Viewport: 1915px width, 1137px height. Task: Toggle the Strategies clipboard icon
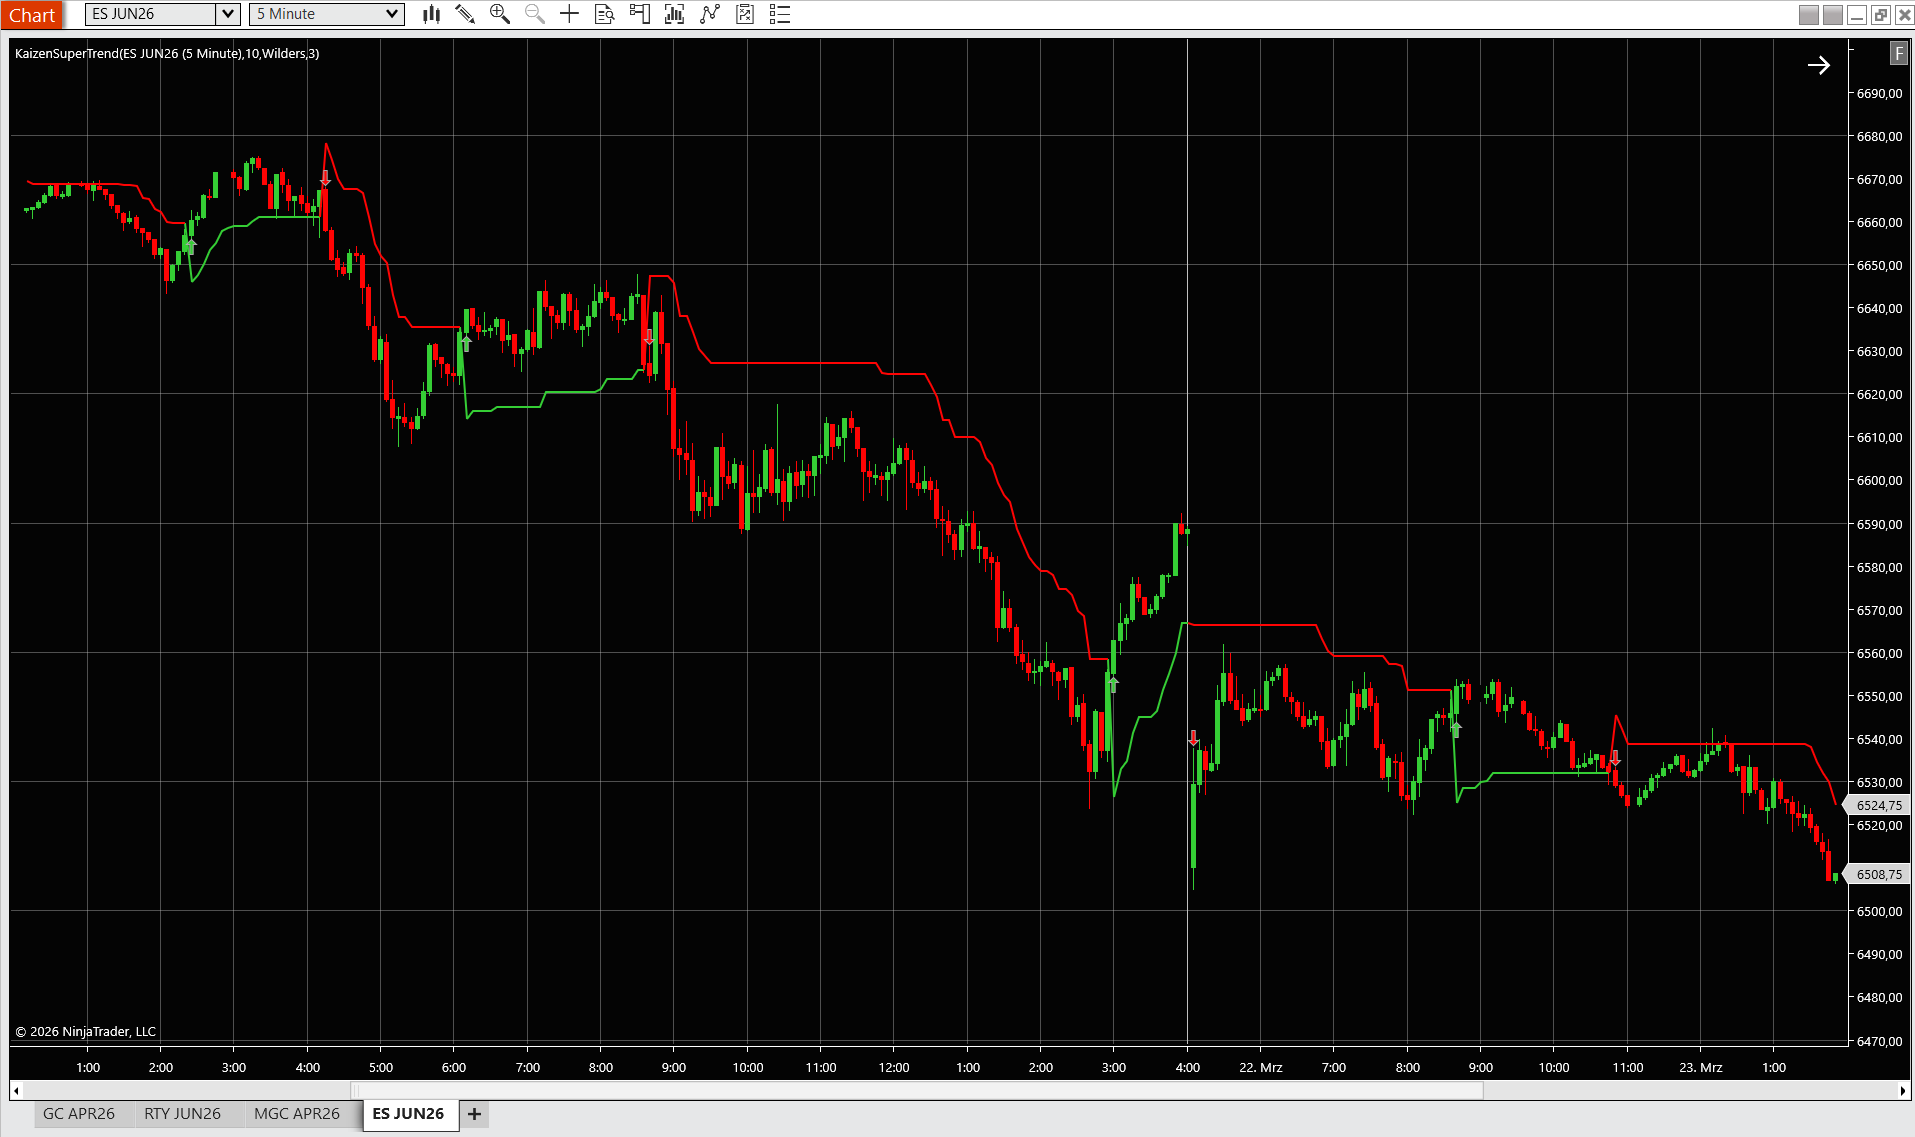click(x=745, y=14)
